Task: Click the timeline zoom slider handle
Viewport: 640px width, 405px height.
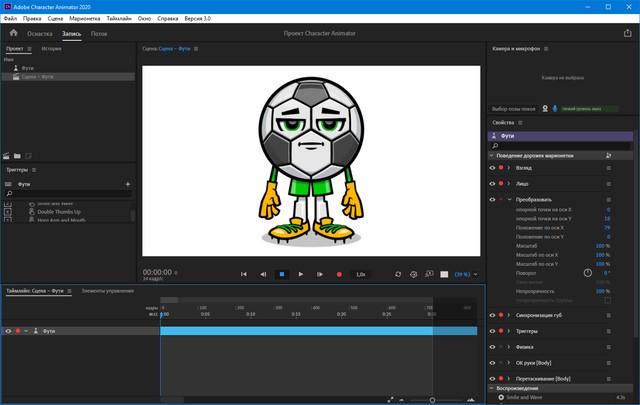Action: coord(432,400)
